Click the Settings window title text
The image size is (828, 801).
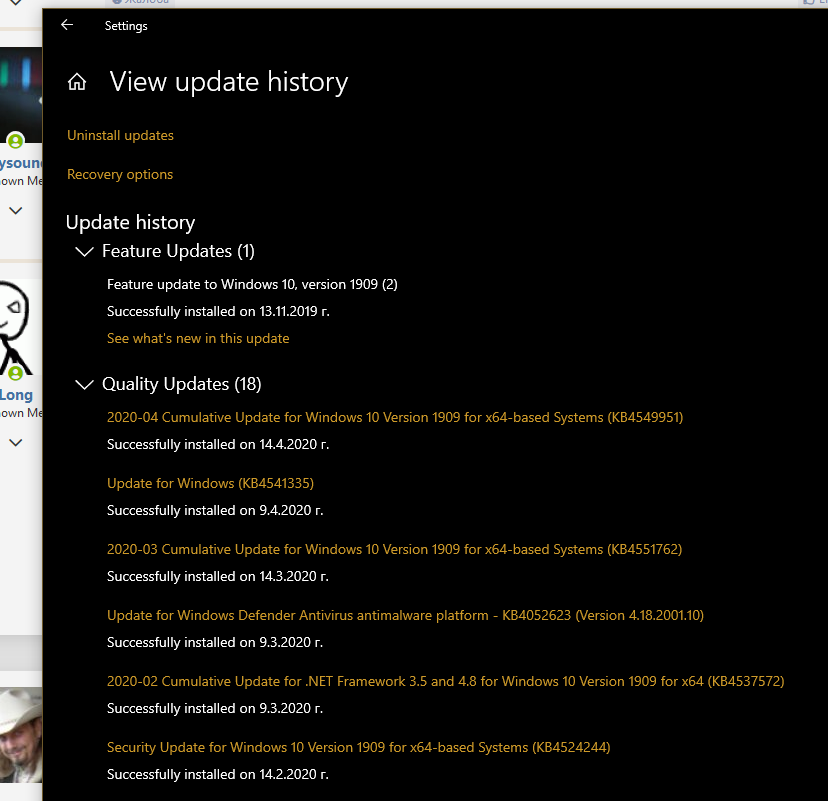click(x=126, y=26)
